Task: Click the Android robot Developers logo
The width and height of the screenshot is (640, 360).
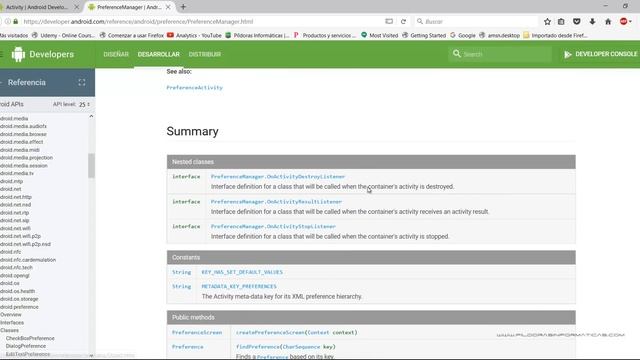Action: tap(43, 54)
